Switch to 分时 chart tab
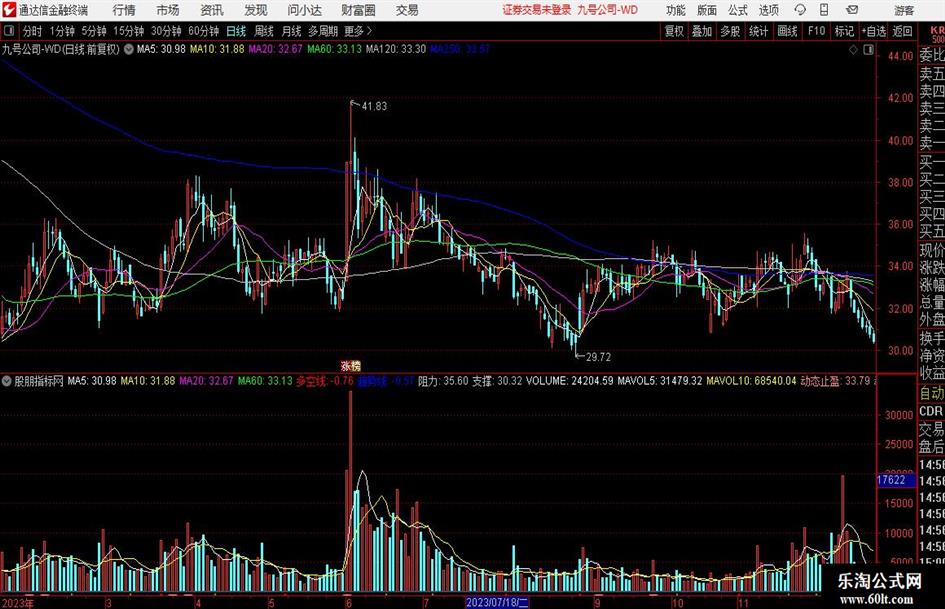The height and width of the screenshot is (609, 945). (32, 31)
